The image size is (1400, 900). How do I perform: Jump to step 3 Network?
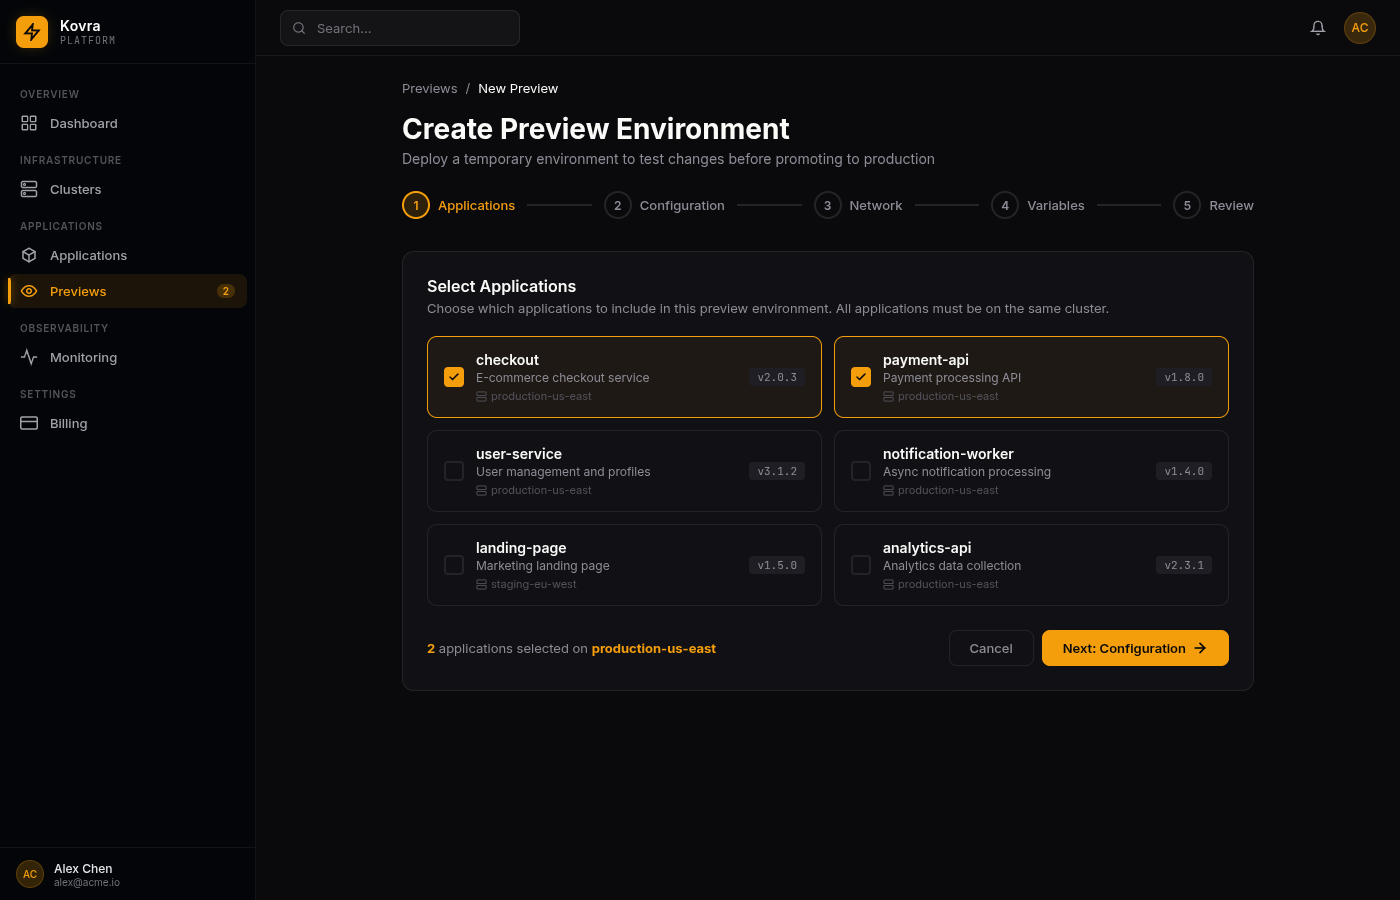coord(858,205)
